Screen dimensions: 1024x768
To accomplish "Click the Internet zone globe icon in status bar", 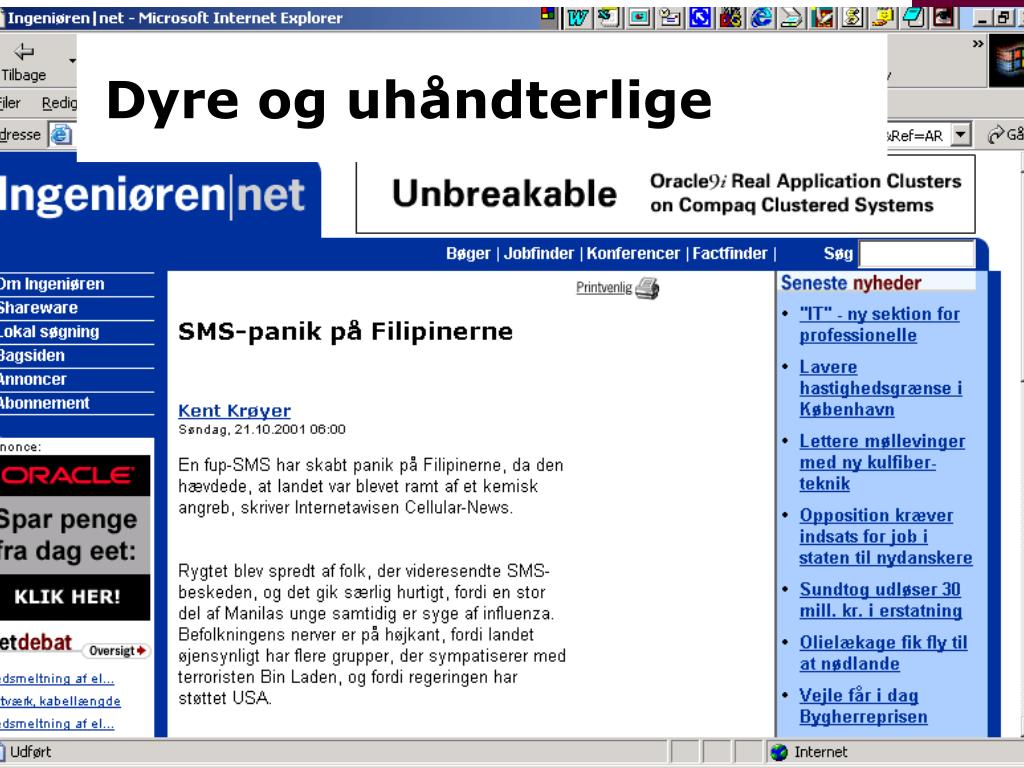I will pos(779,752).
